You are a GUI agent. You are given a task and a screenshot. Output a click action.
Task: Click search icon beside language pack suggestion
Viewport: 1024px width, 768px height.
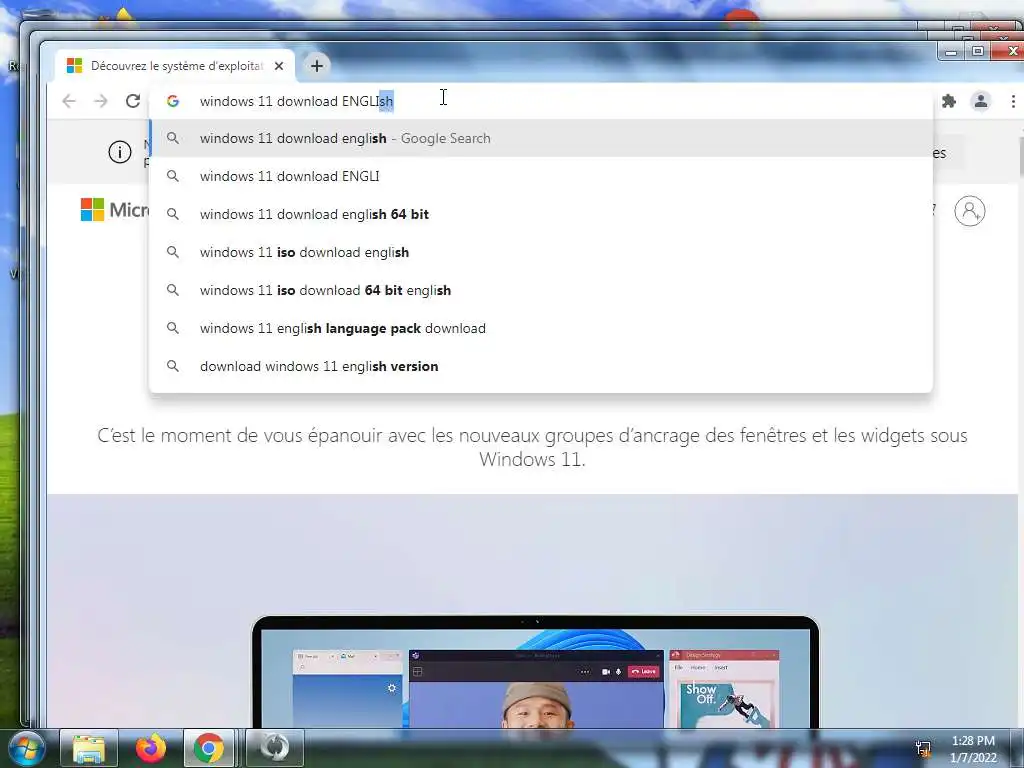172,327
